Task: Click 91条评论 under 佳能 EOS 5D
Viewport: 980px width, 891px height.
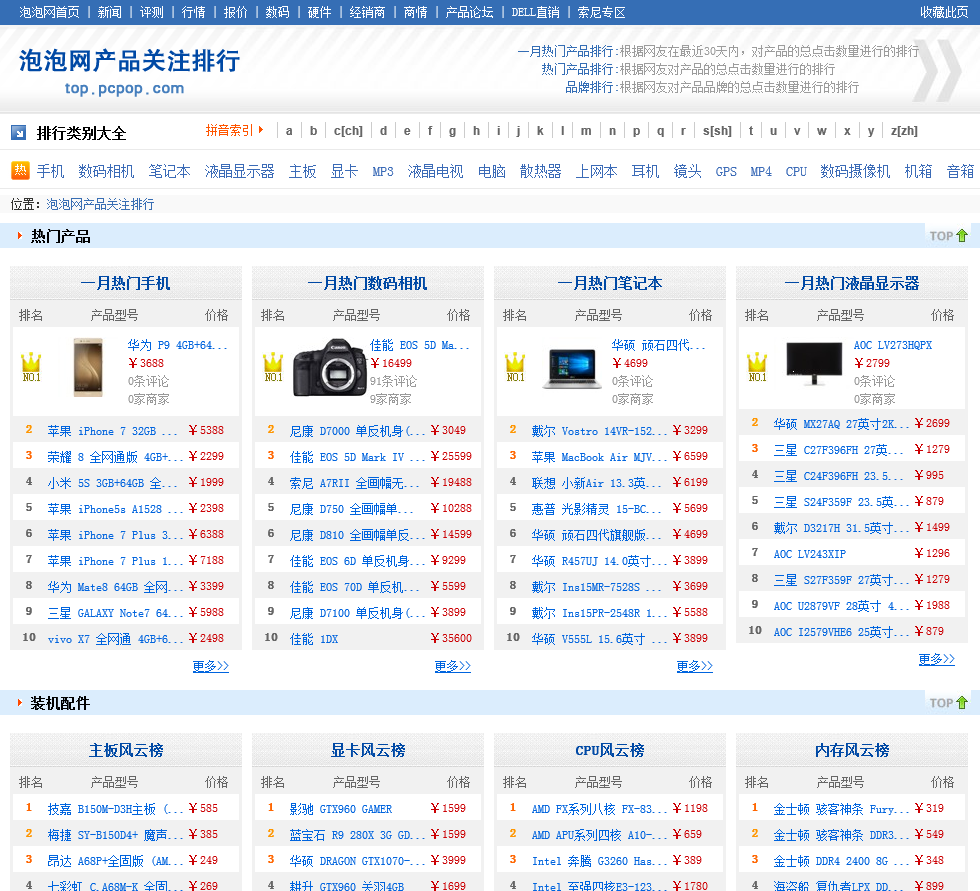Action: click(x=393, y=381)
